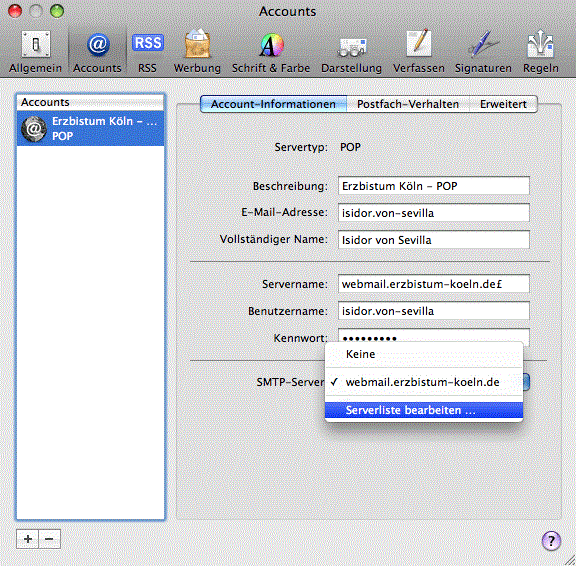Select the Account-Informationen tab
Viewport: 576px width, 566px height.
(273, 104)
